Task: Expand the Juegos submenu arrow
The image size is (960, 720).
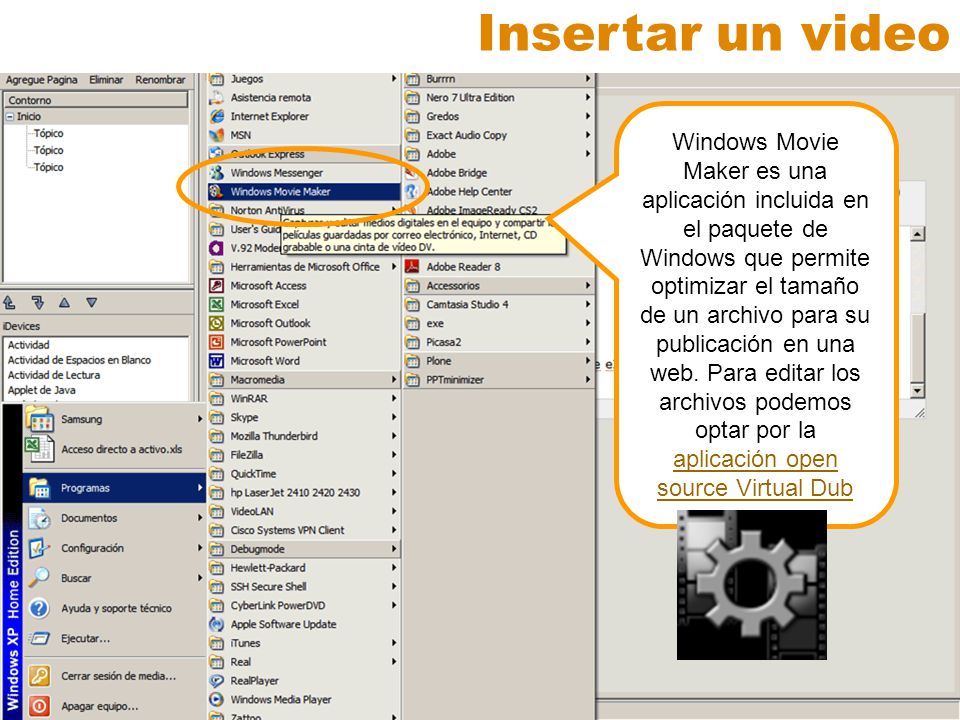Action: pyautogui.click(x=394, y=79)
